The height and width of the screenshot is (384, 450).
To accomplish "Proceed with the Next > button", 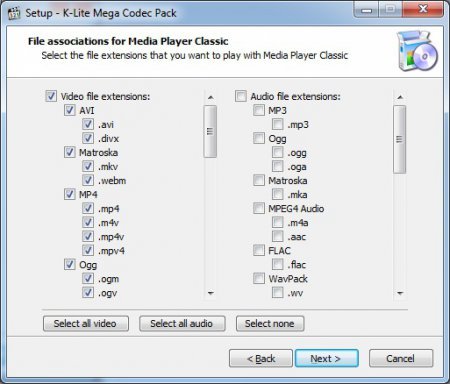I will tap(327, 358).
